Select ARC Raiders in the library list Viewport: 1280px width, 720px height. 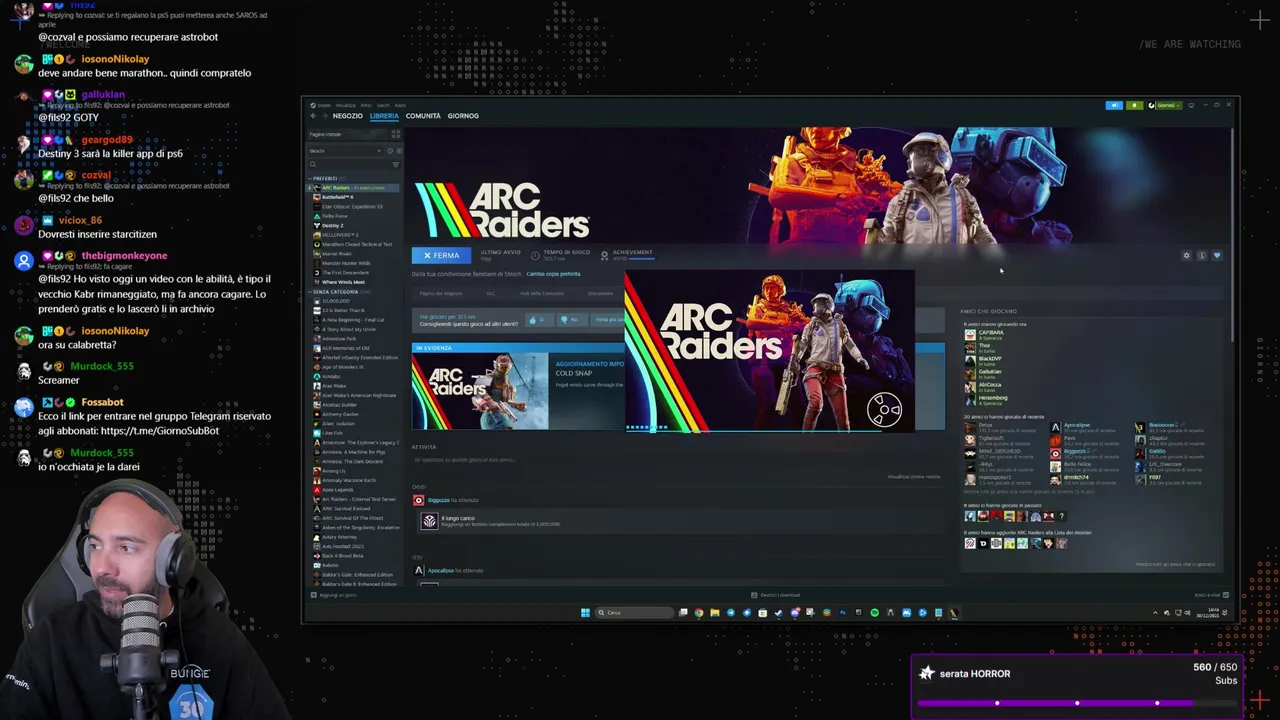(352, 188)
